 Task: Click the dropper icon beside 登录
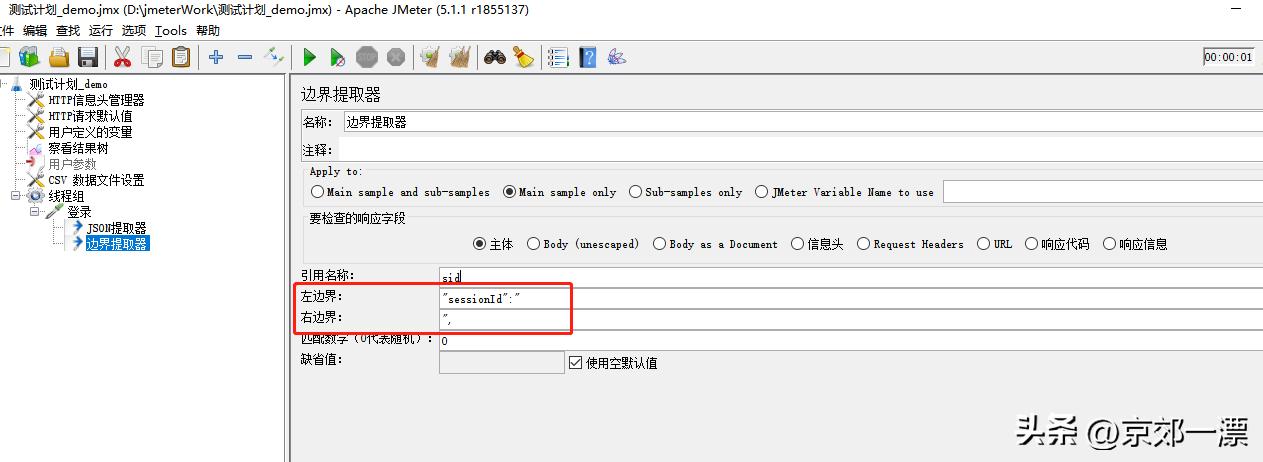tap(55, 212)
